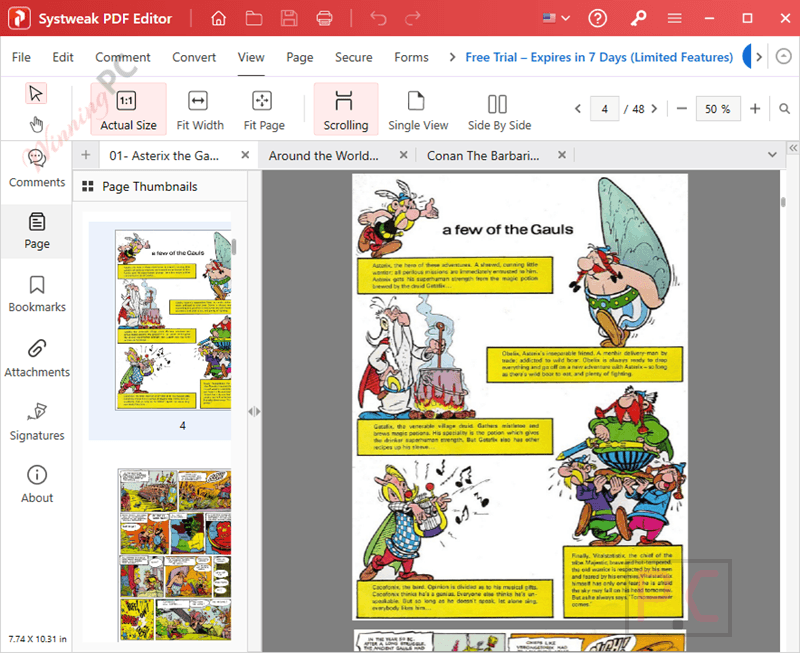The width and height of the screenshot is (800, 653).
Task: Select the page 4 thumbnail
Action: click(172, 320)
